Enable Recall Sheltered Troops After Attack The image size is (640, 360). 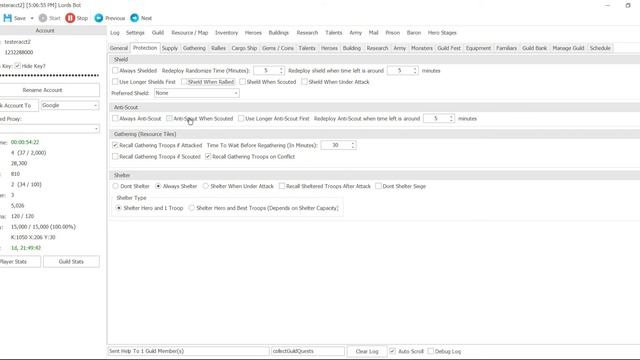click(x=282, y=186)
